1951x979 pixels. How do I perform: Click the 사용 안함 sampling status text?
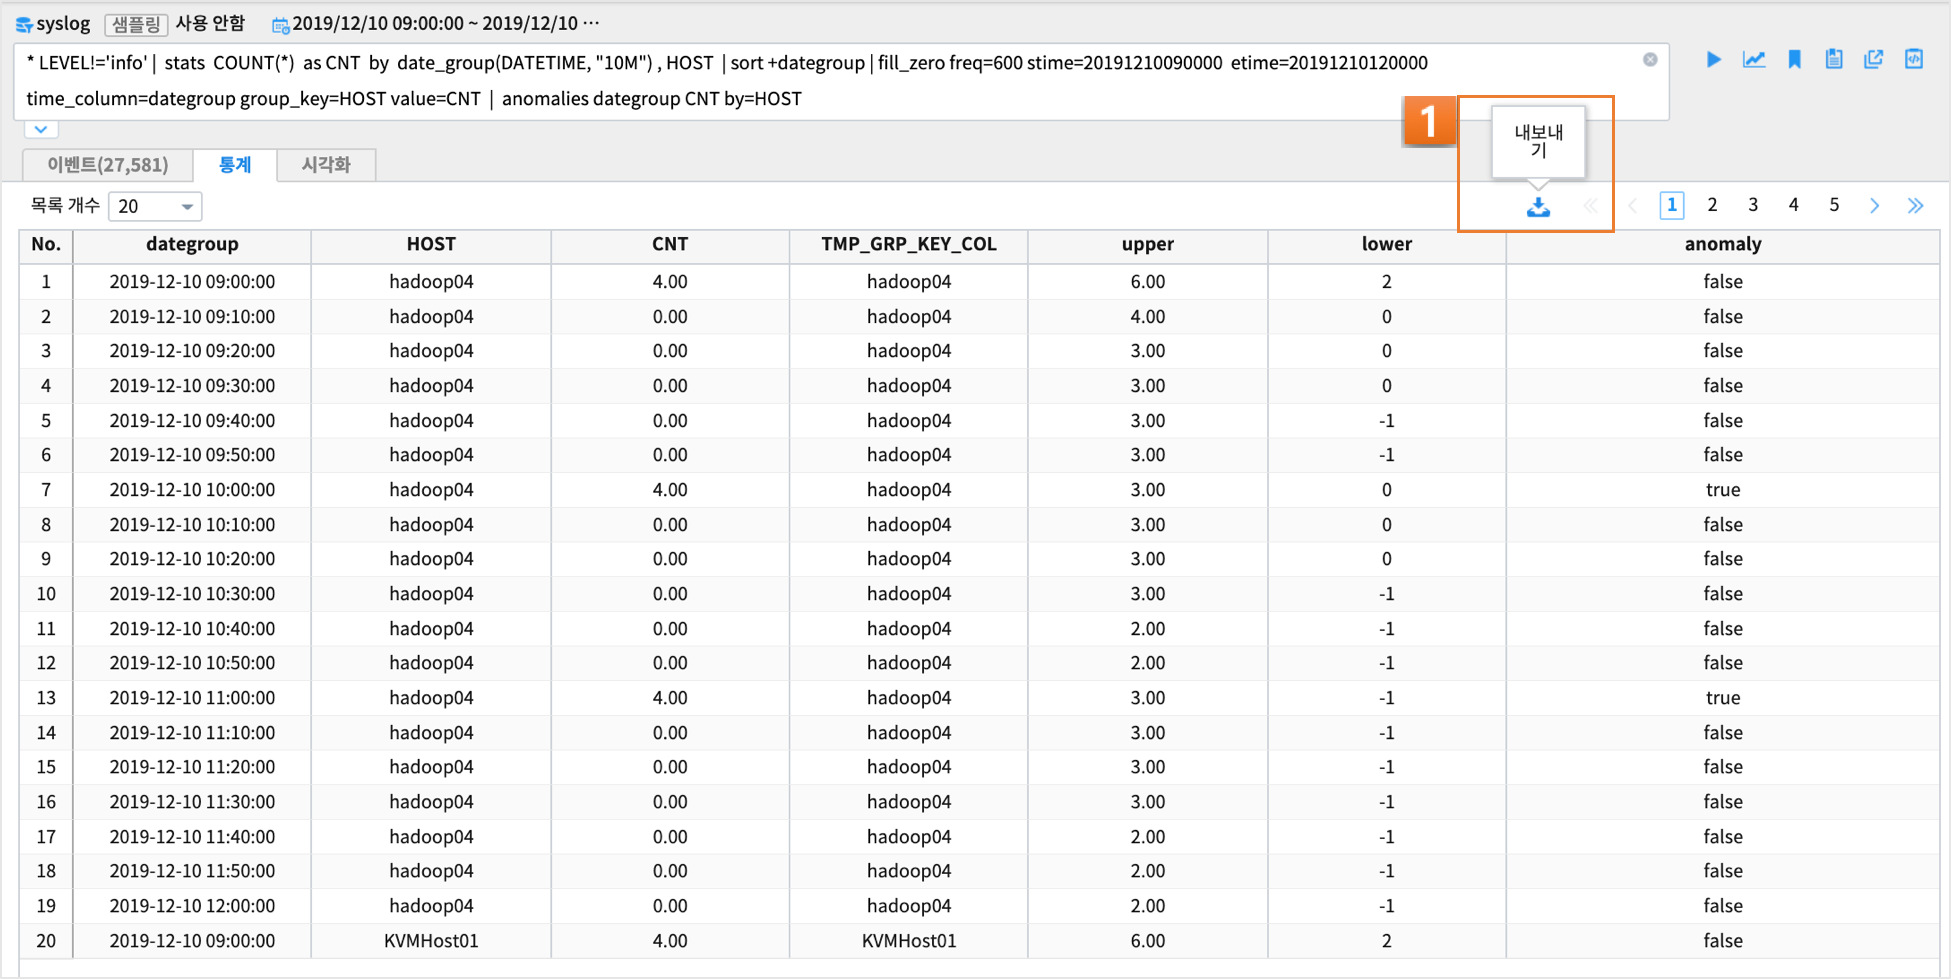[210, 23]
